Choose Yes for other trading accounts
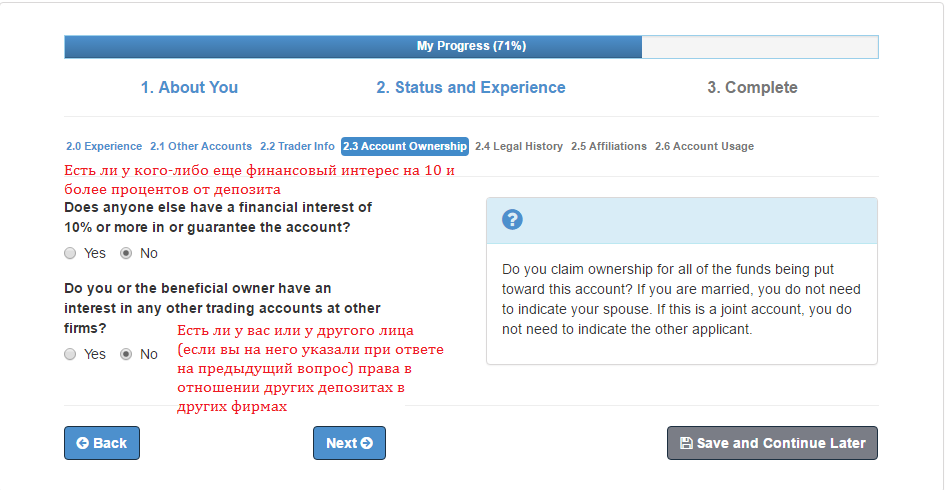This screenshot has width=945, height=490. 70,354
